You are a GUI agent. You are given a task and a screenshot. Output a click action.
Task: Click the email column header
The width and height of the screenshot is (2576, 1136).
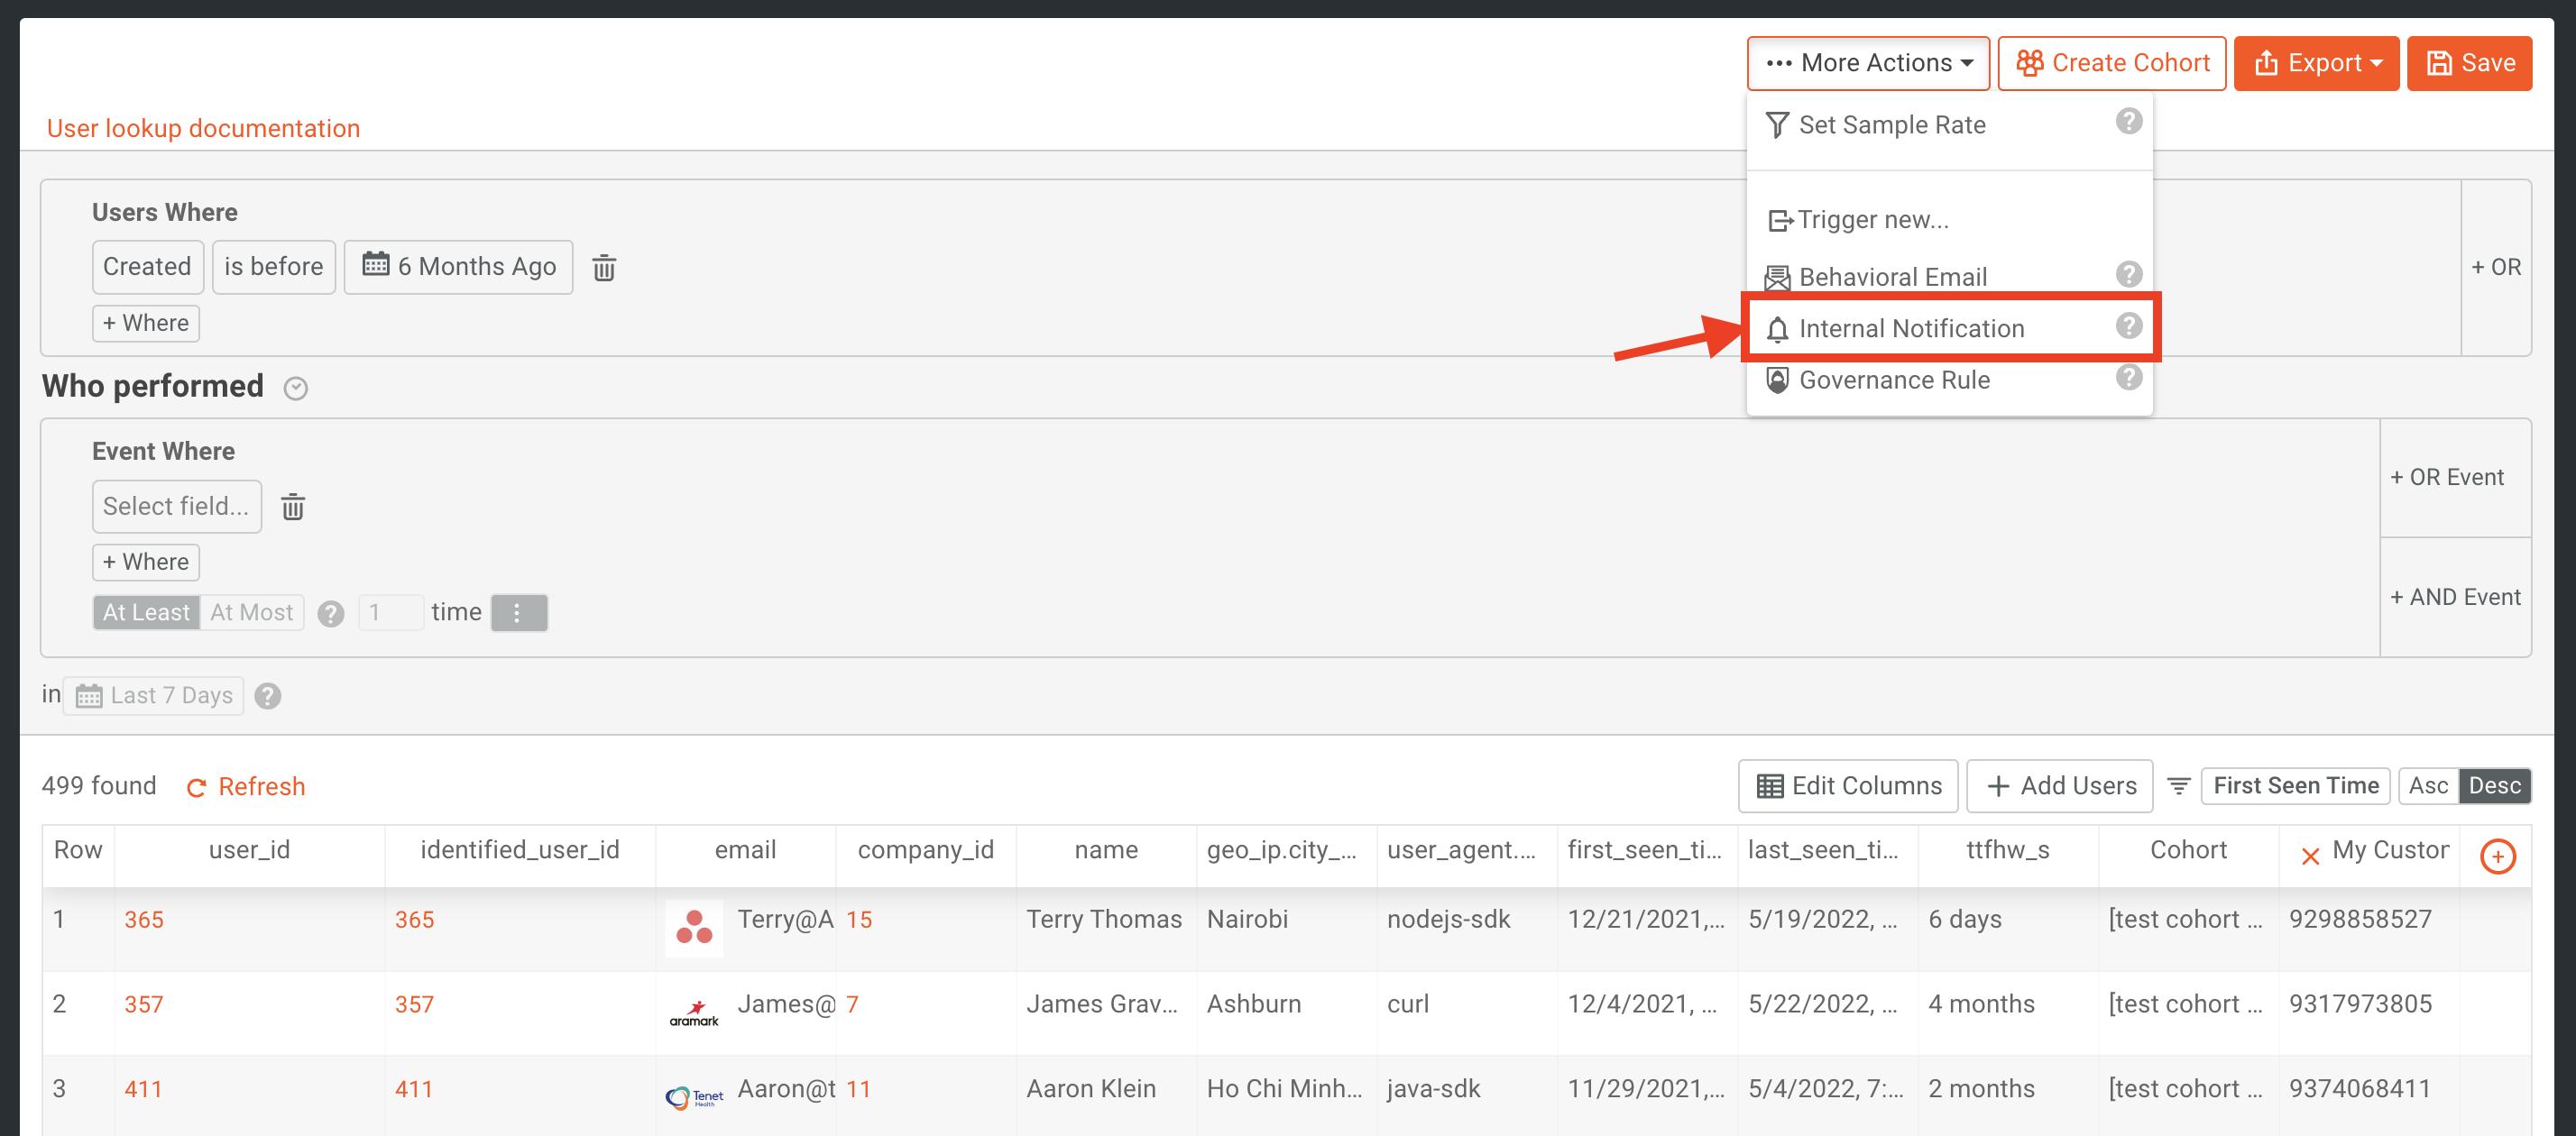(745, 850)
